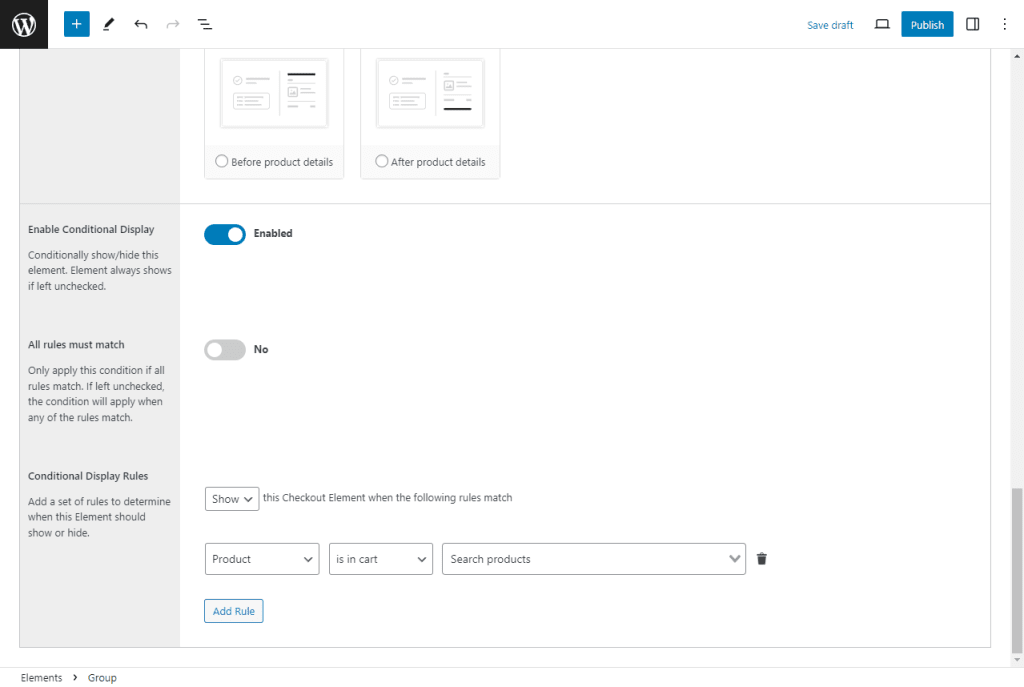This screenshot has width=1024, height=687.
Task: Select Group in the breadcrumb
Action: tap(102, 678)
